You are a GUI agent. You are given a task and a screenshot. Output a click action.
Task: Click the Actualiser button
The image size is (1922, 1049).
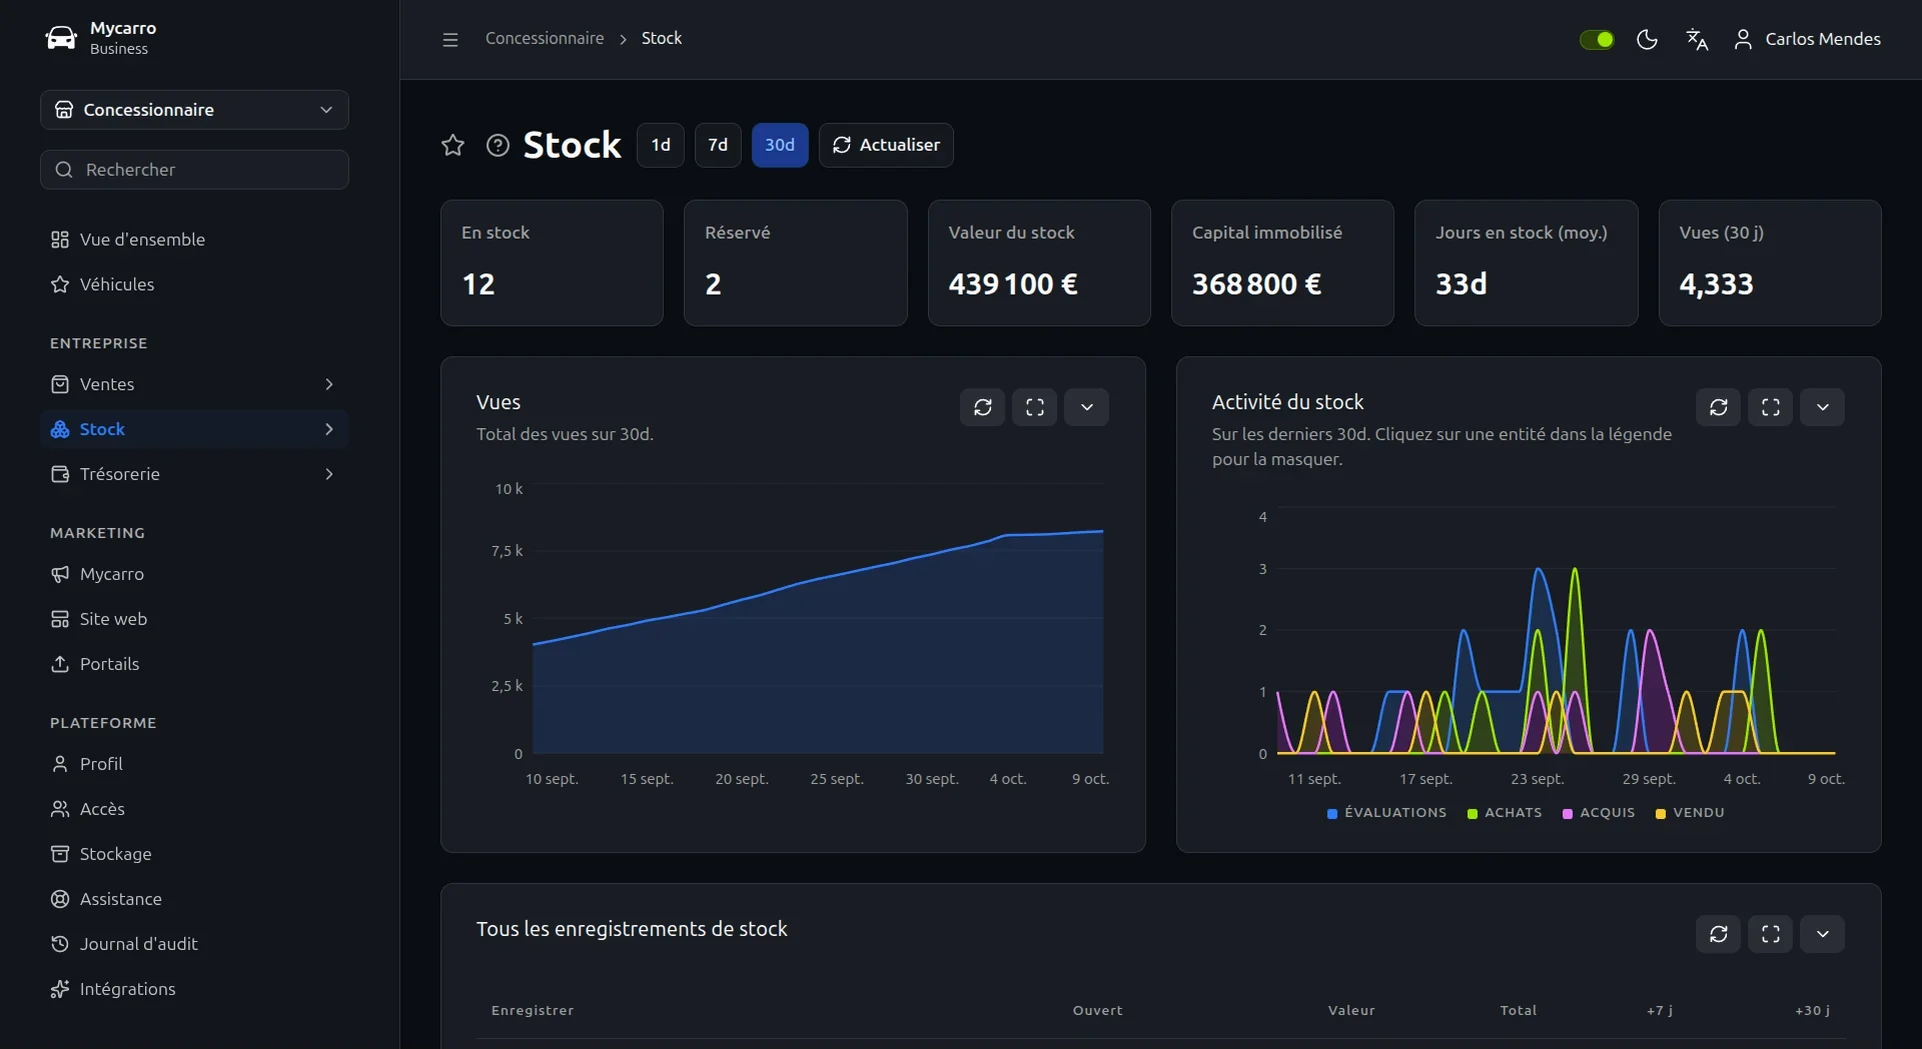(x=886, y=145)
